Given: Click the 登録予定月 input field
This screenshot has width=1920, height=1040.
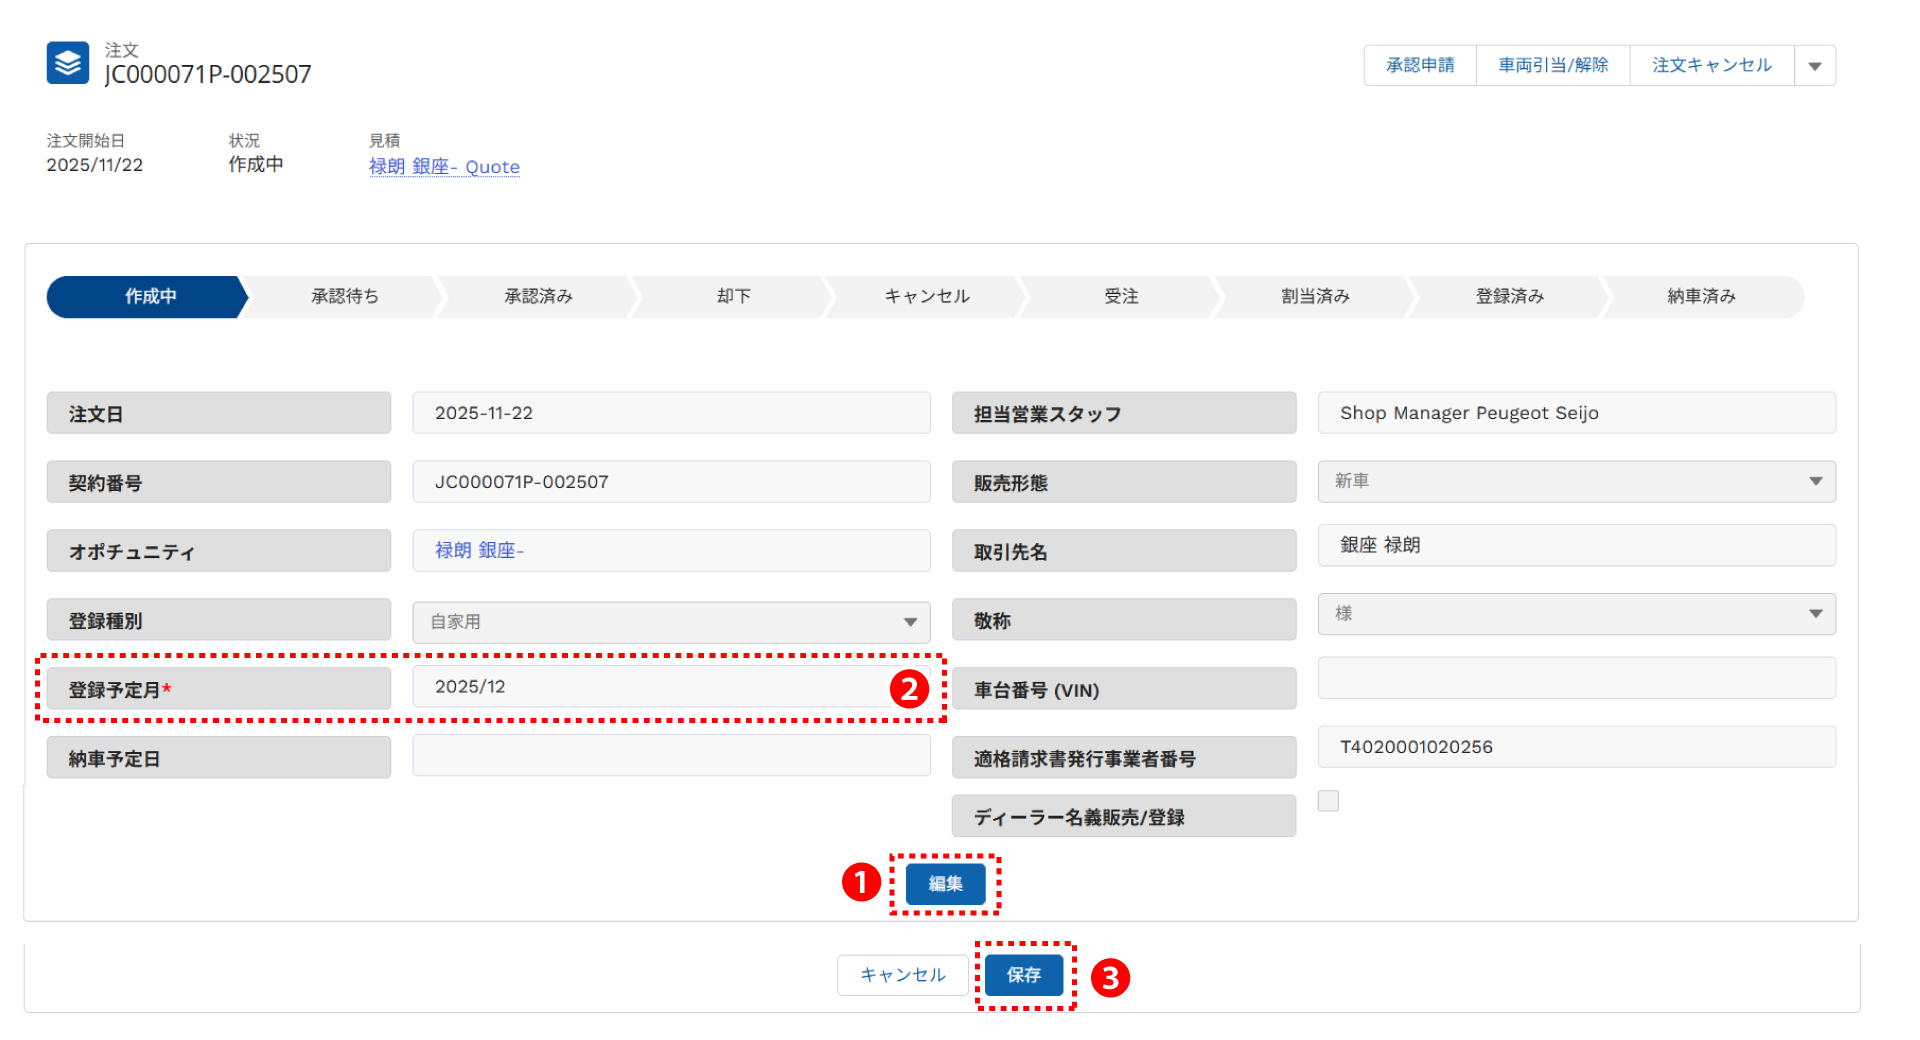Looking at the screenshot, I should click(x=650, y=687).
